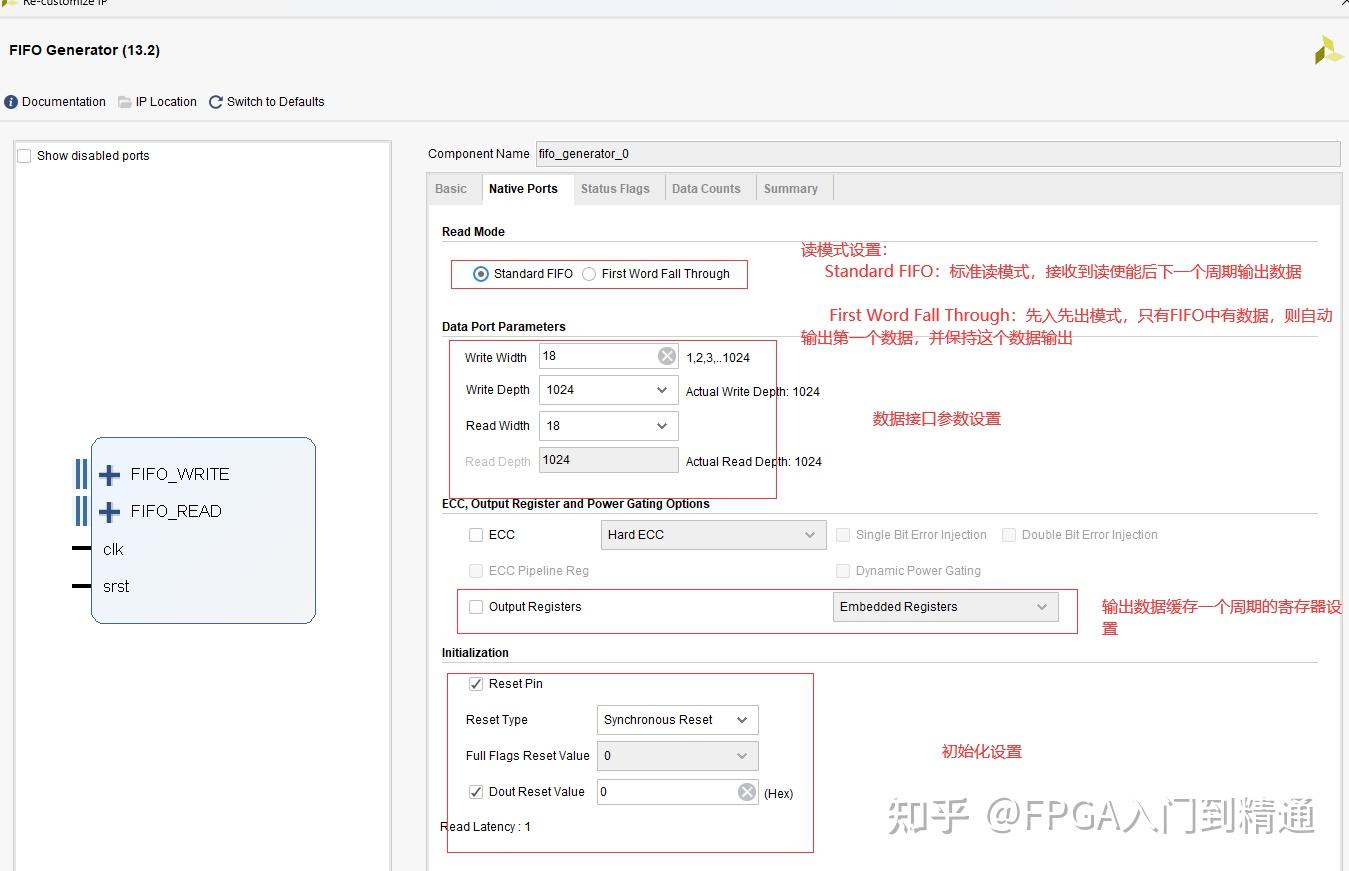Click the Read Latency : 1 text
Viewport: 1349px width, 871px height.
486,827
